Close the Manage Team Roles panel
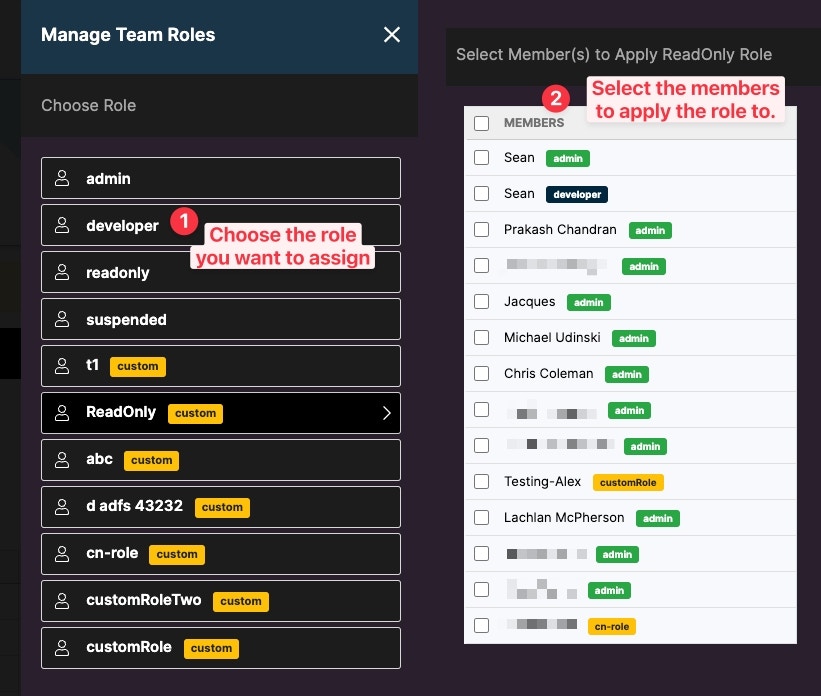821x696 pixels. click(x=392, y=35)
